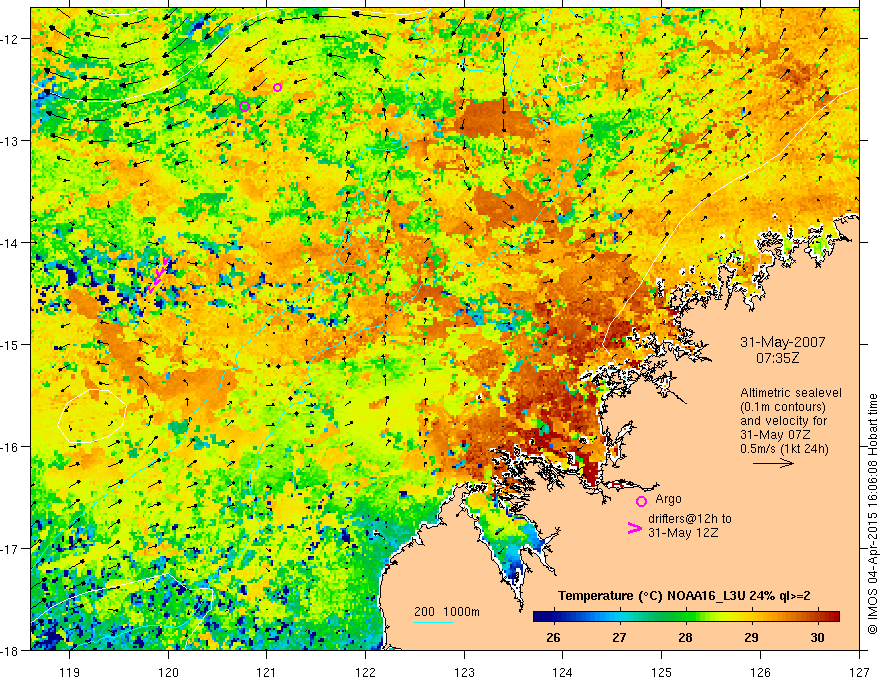Click latitude axis label -18
This screenshot has width=880, height=680.
coord(11,650)
